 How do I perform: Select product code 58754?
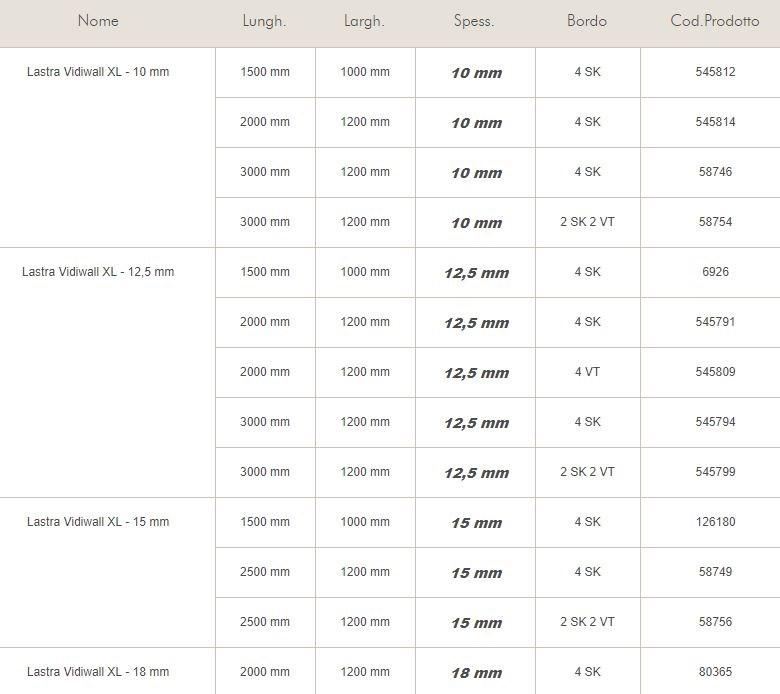(715, 222)
